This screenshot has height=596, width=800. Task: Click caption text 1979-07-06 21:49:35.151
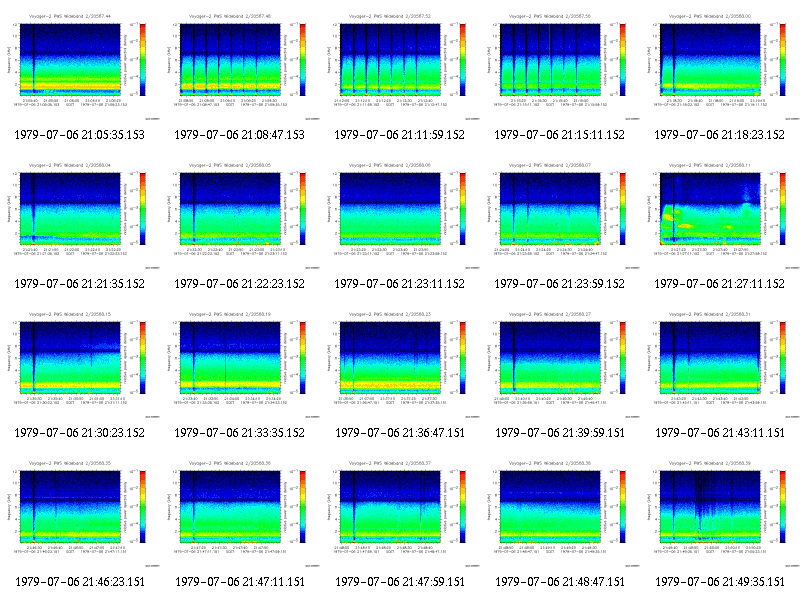click(720, 582)
